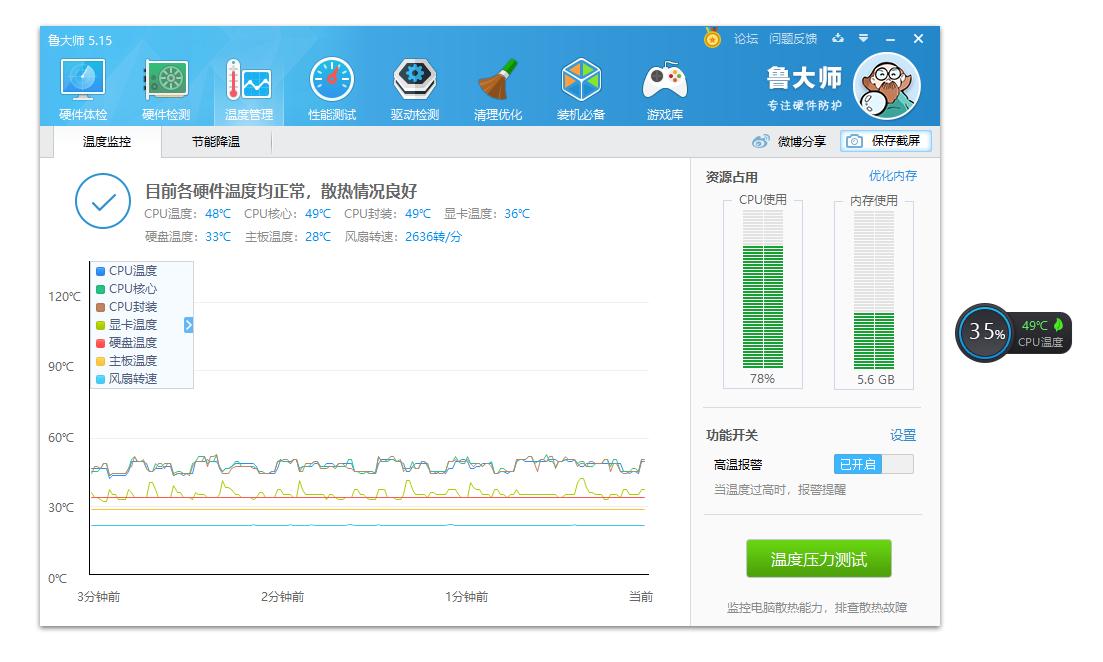The image size is (1103, 662).
Task: Click 鲁大师 专注硬件防护 logo text
Action: [x=804, y=87]
